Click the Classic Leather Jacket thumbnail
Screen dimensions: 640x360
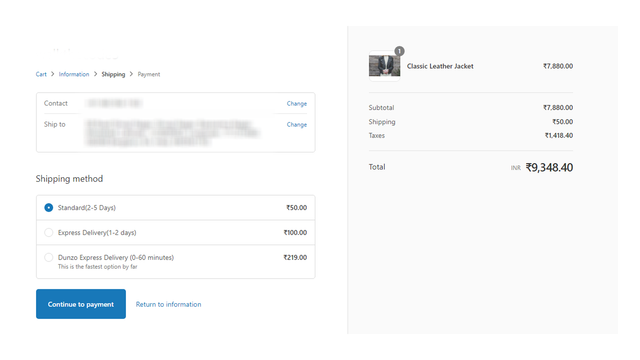click(x=384, y=66)
